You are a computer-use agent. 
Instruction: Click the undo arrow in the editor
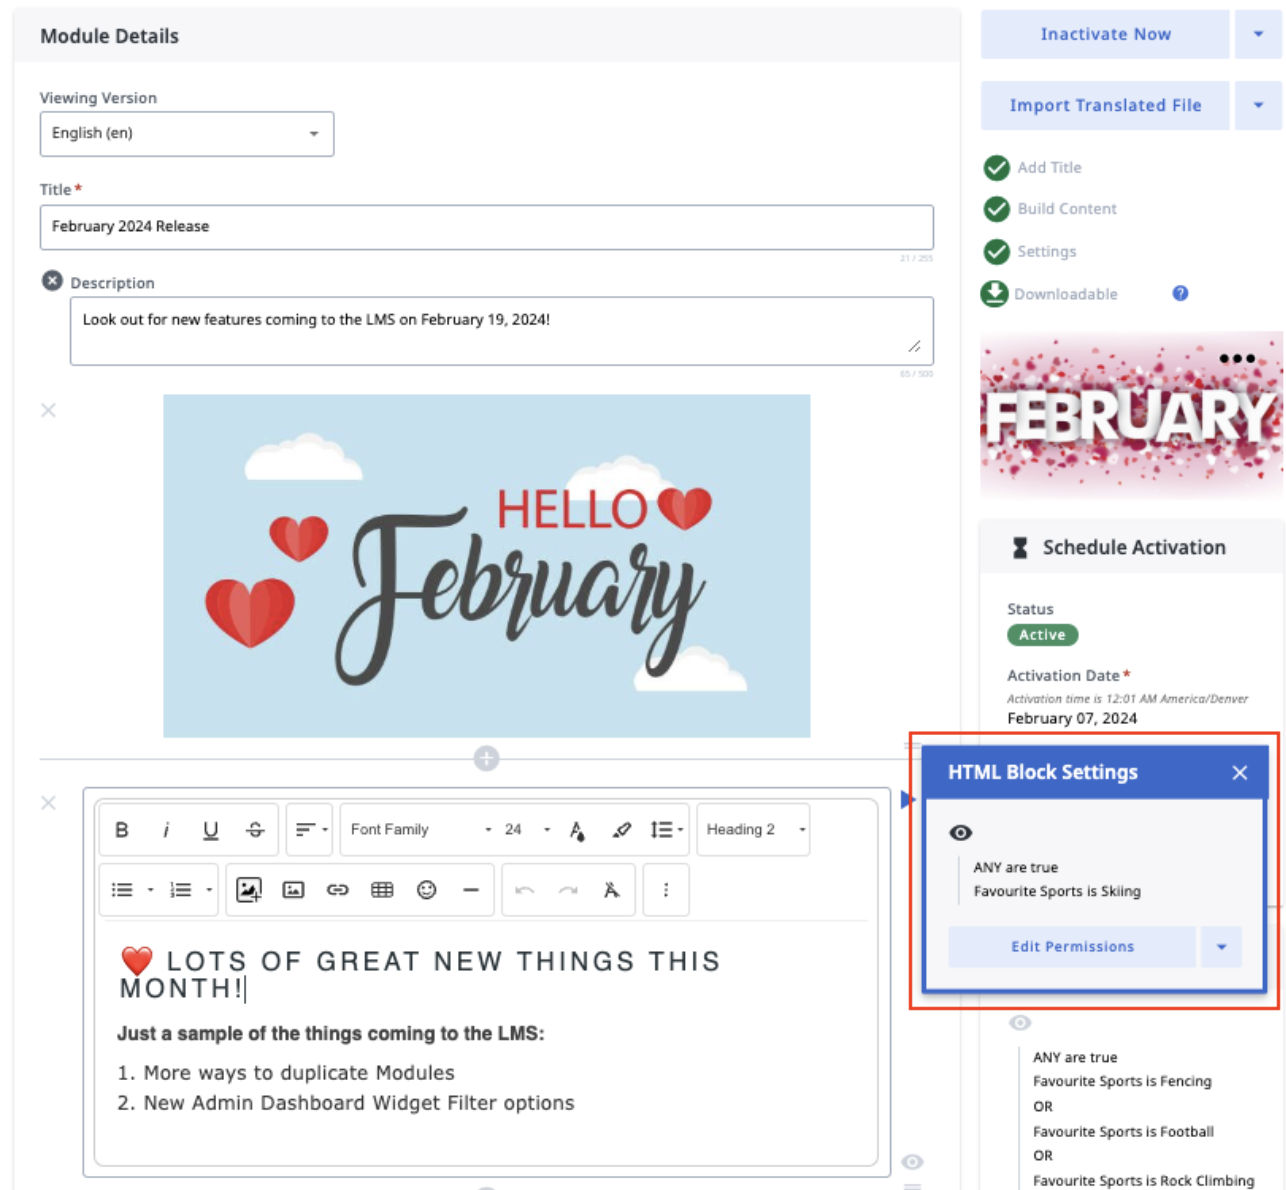(525, 890)
